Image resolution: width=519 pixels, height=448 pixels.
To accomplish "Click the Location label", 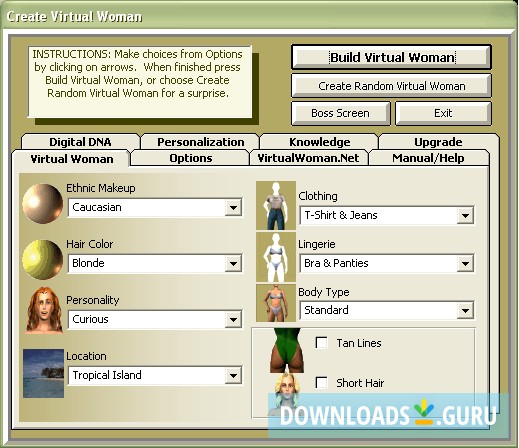I will [x=86, y=356].
